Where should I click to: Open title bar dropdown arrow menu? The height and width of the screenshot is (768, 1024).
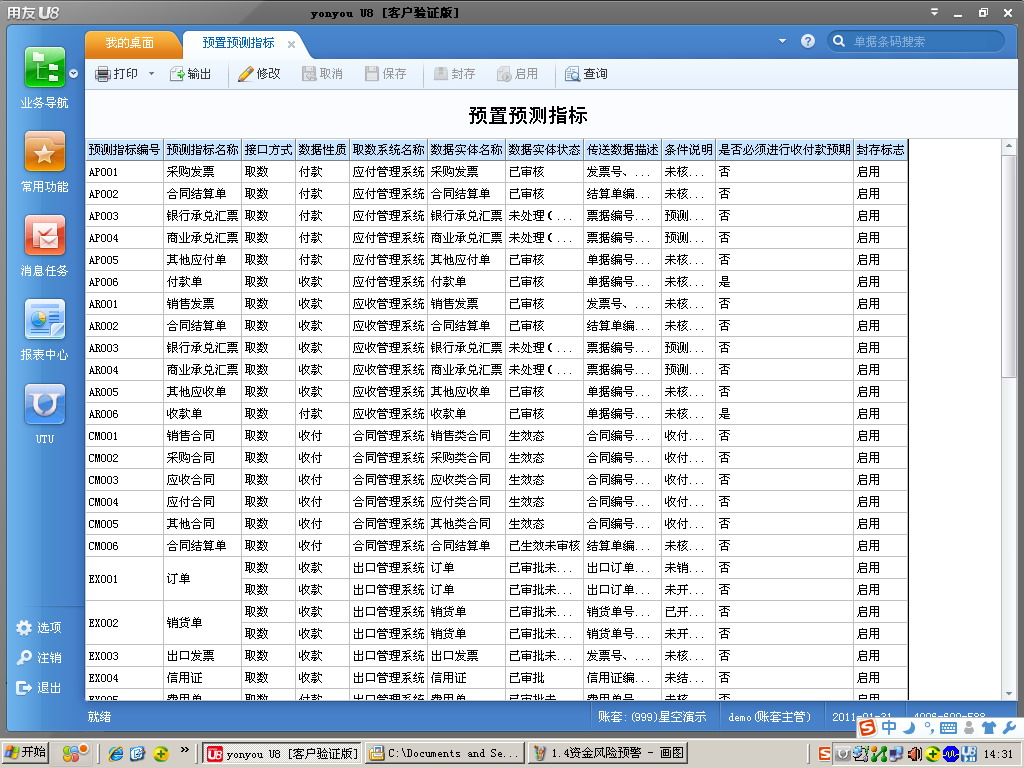(x=935, y=12)
